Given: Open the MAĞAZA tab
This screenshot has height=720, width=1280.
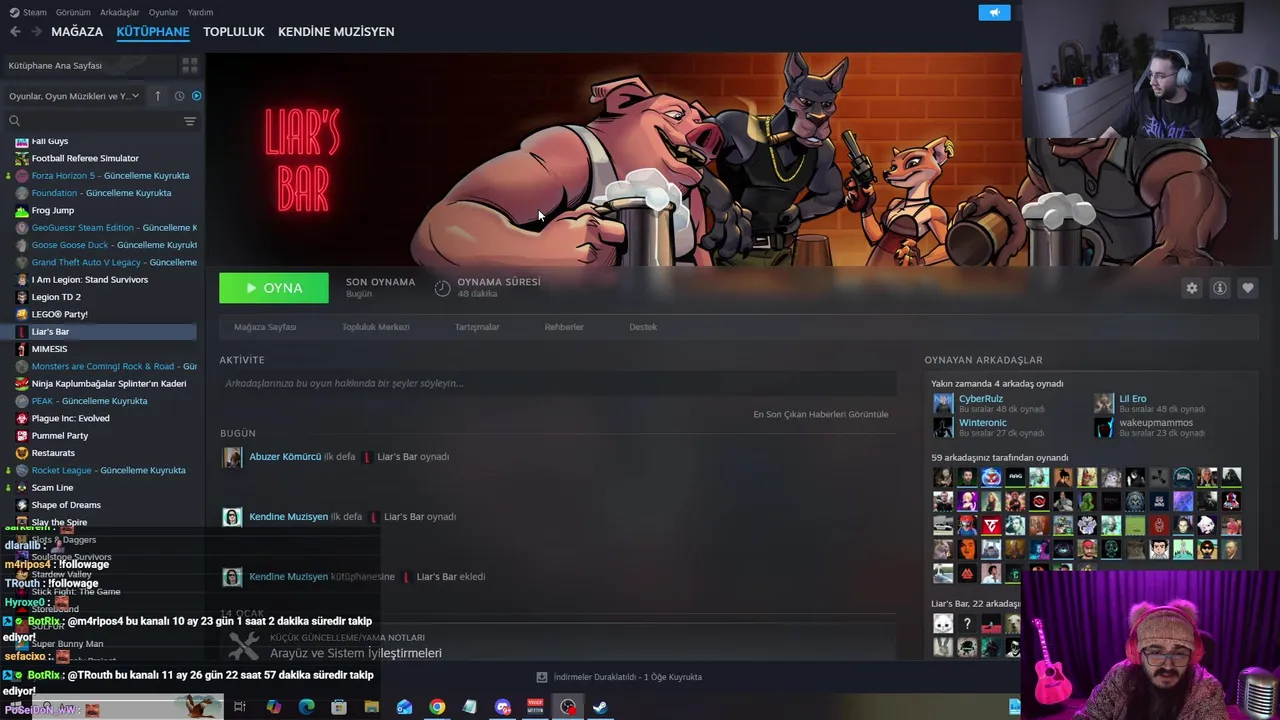Looking at the screenshot, I should click(x=77, y=32).
